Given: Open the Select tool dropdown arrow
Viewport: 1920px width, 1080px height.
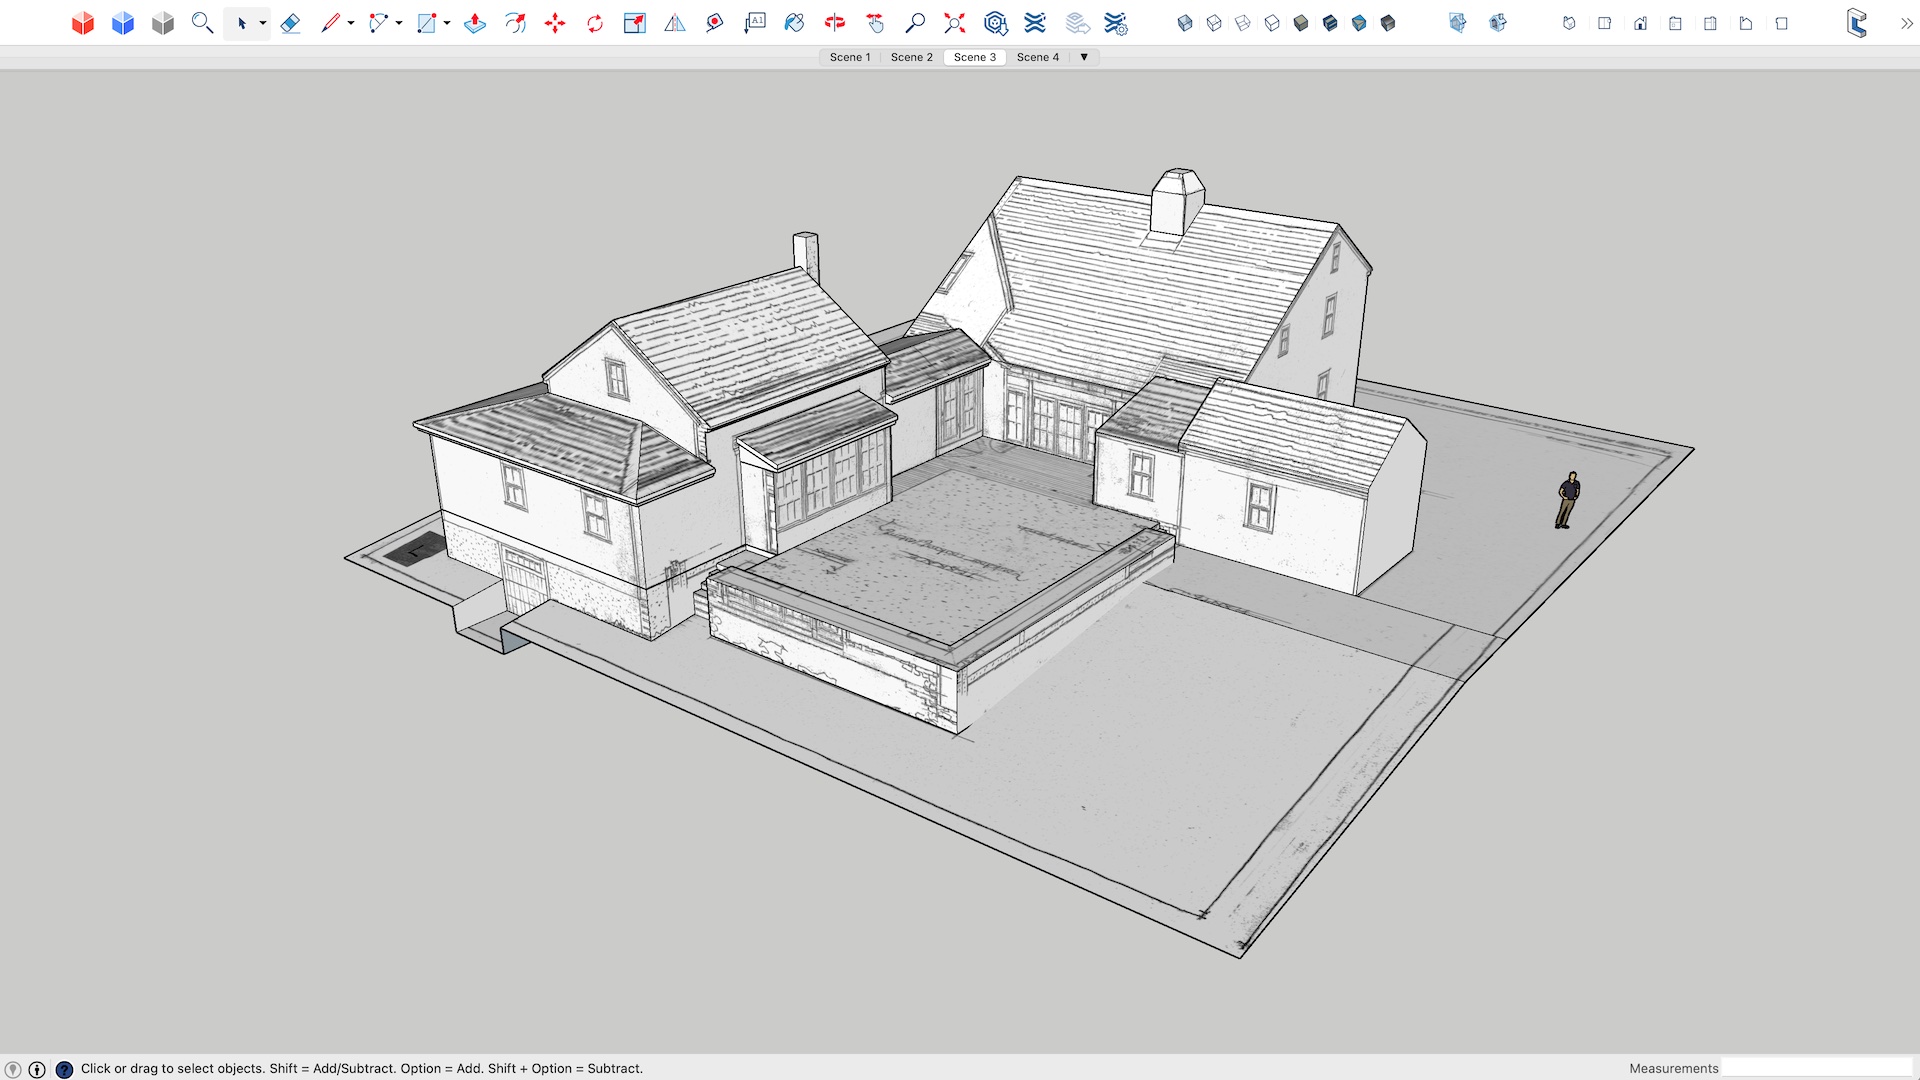Looking at the screenshot, I should (x=263, y=23).
